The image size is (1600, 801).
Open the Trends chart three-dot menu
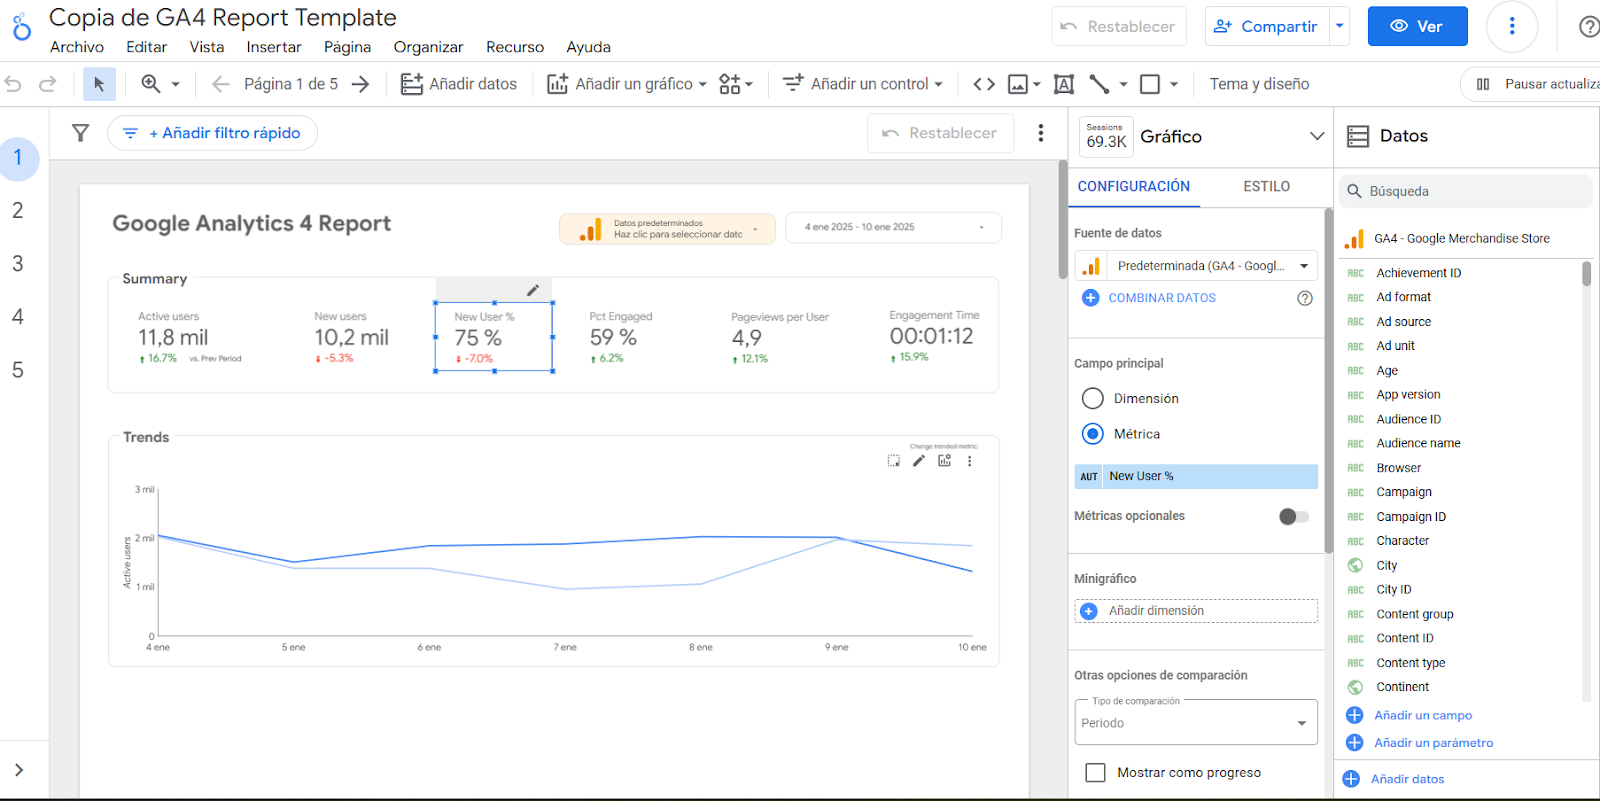(x=969, y=461)
